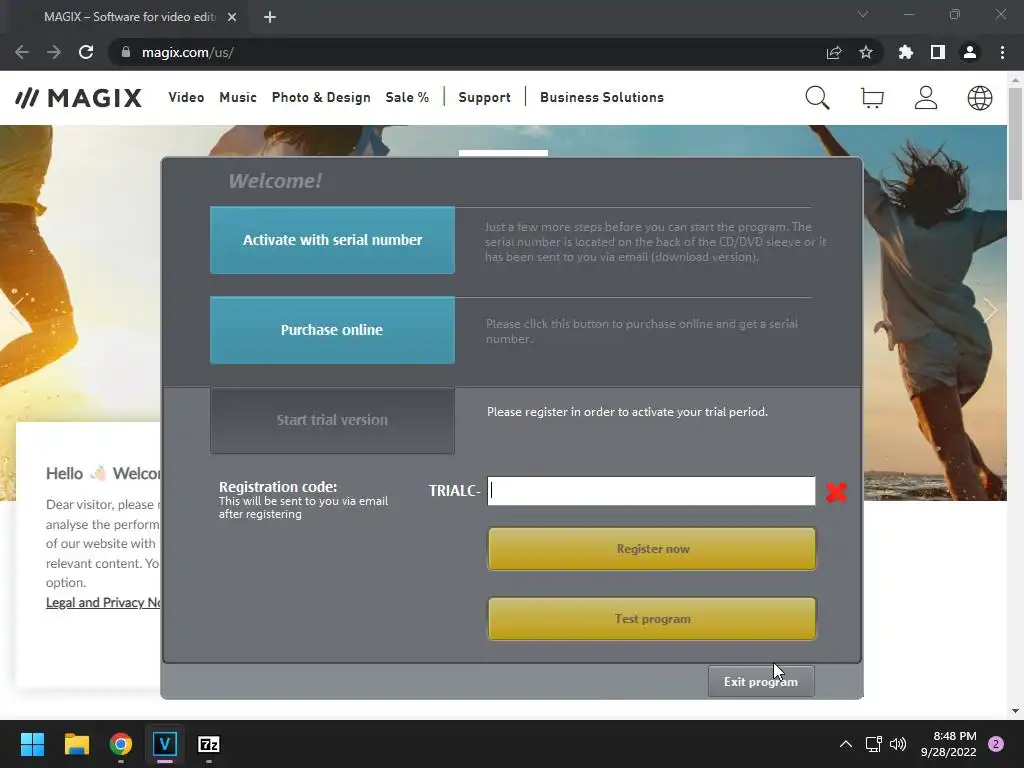Switch to the VEGAS app taskbar icon
This screenshot has height=768, width=1024.
point(165,744)
